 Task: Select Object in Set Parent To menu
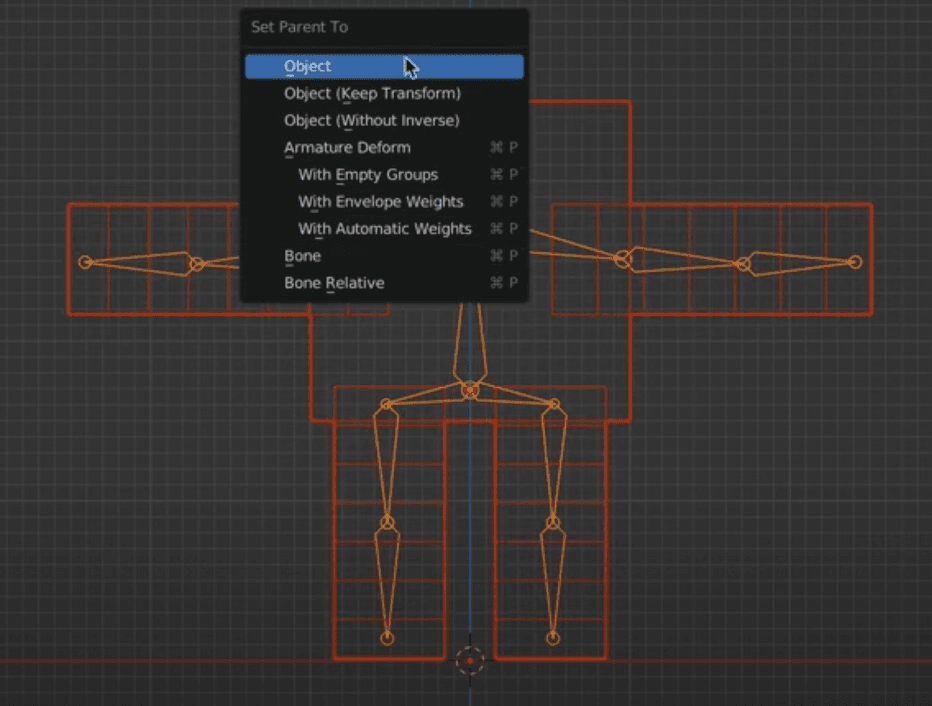[384, 67]
